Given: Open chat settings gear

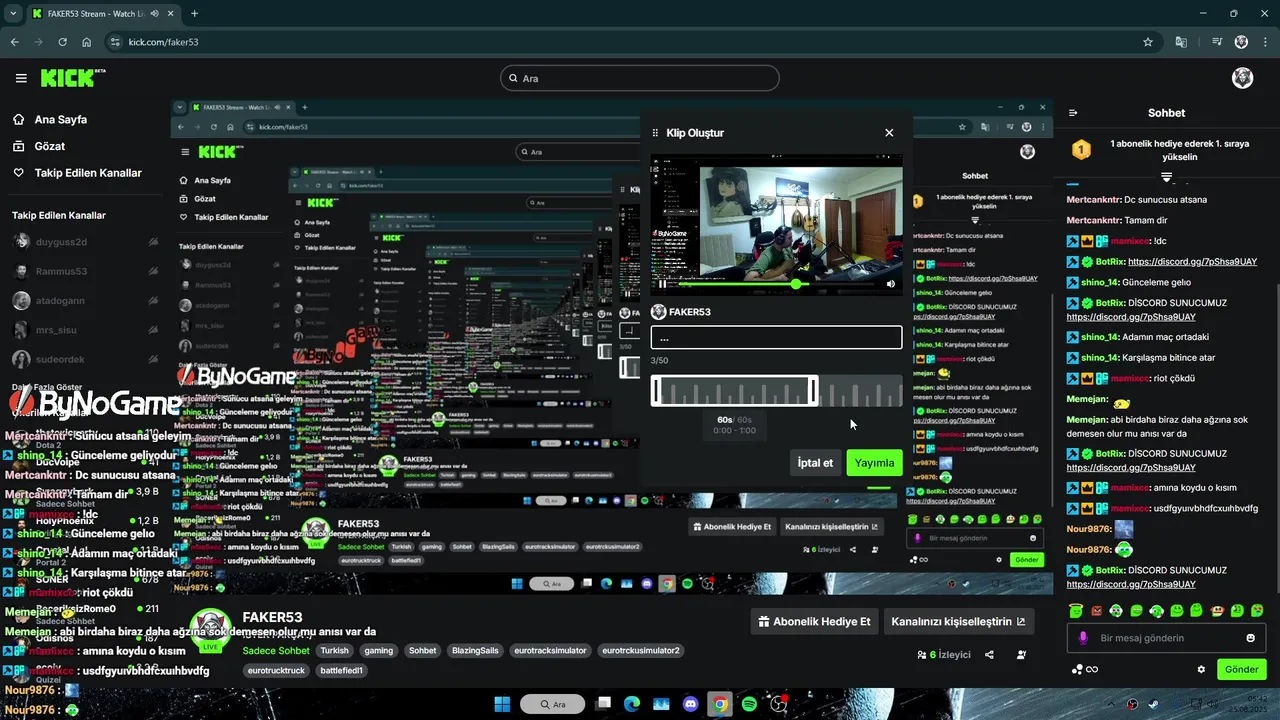Looking at the screenshot, I should pos(1201,669).
